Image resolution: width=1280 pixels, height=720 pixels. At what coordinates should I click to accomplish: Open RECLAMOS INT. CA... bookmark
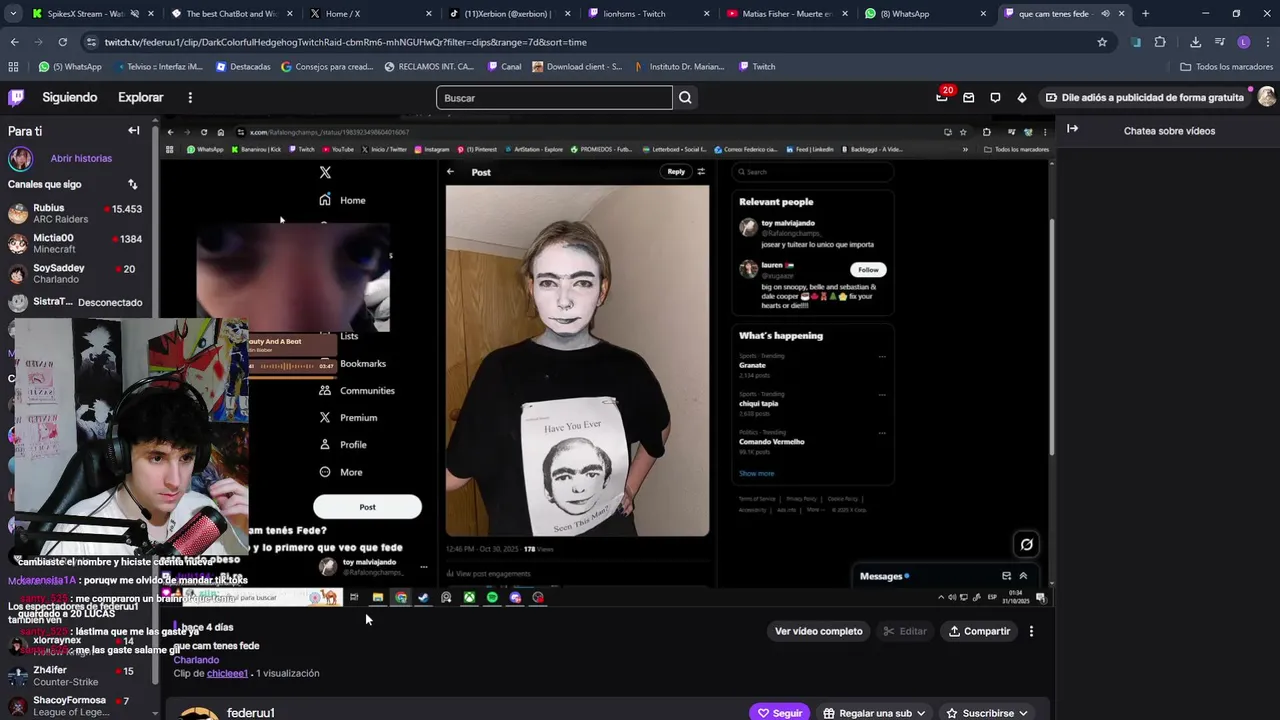[429, 67]
